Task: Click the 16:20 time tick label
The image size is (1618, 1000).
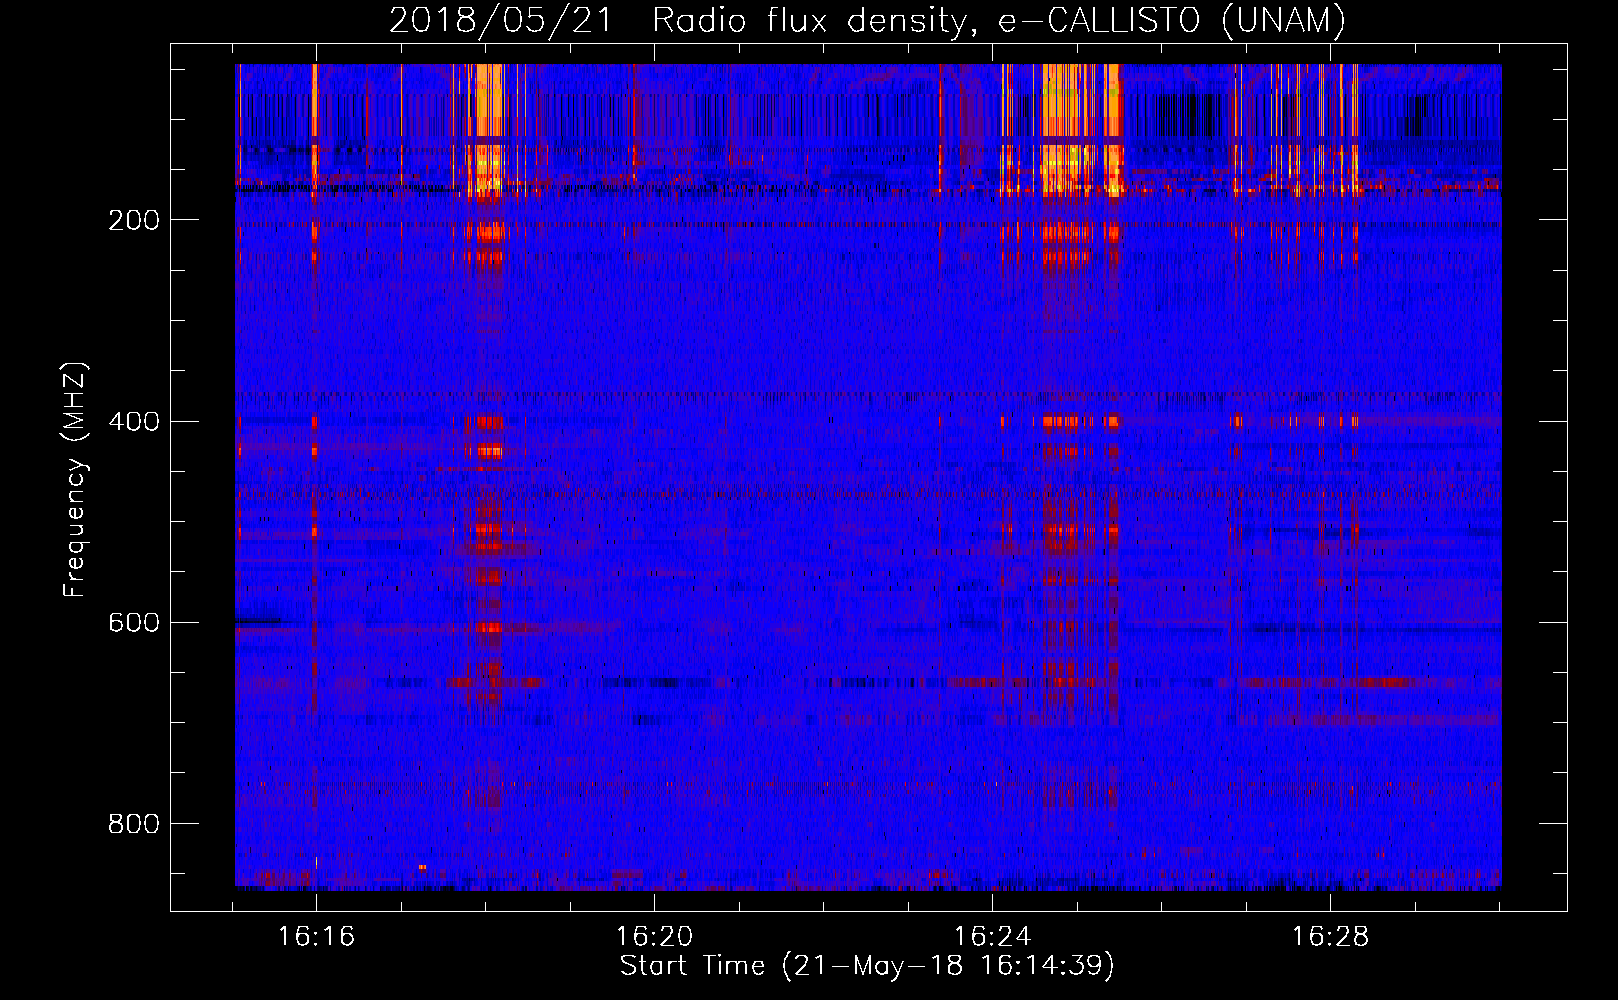Action: point(654,937)
